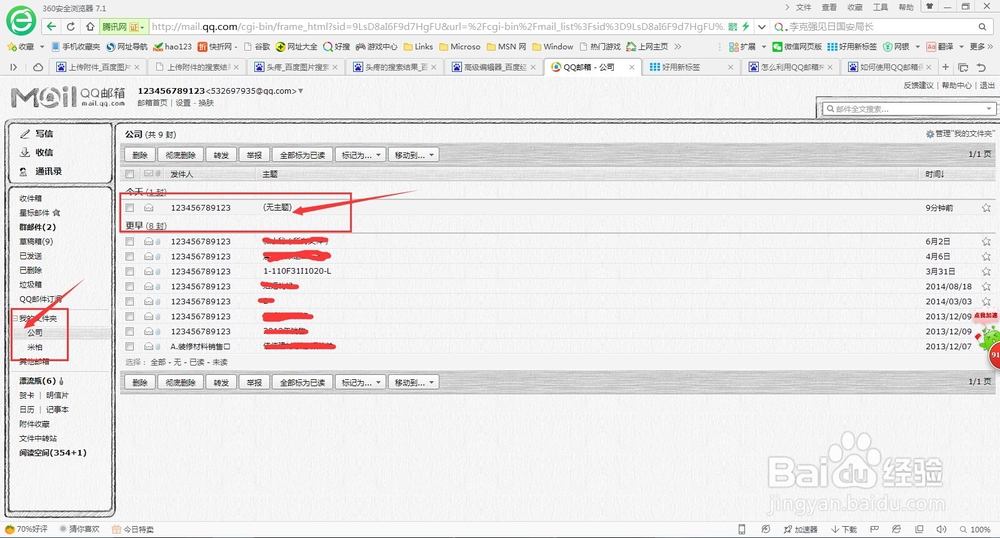Open 快折网 bookmark
Screen dimensions: 1000x538
pos(215,47)
